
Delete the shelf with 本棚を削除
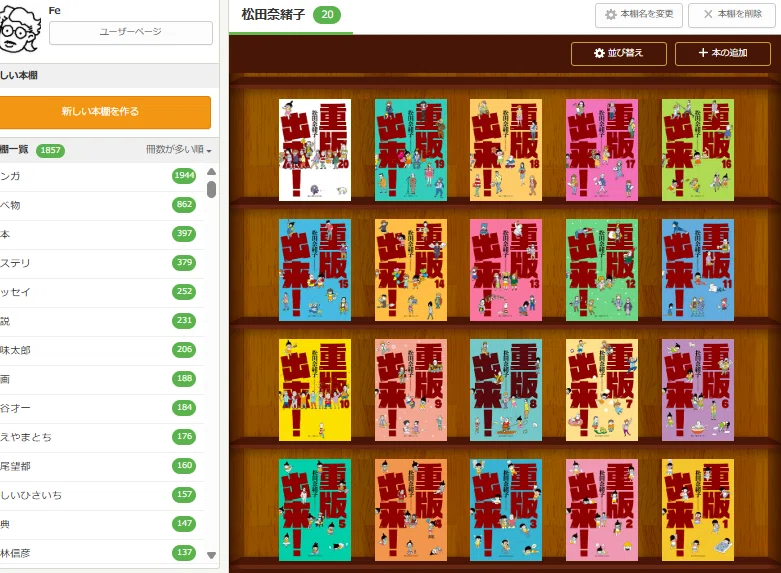click(732, 15)
